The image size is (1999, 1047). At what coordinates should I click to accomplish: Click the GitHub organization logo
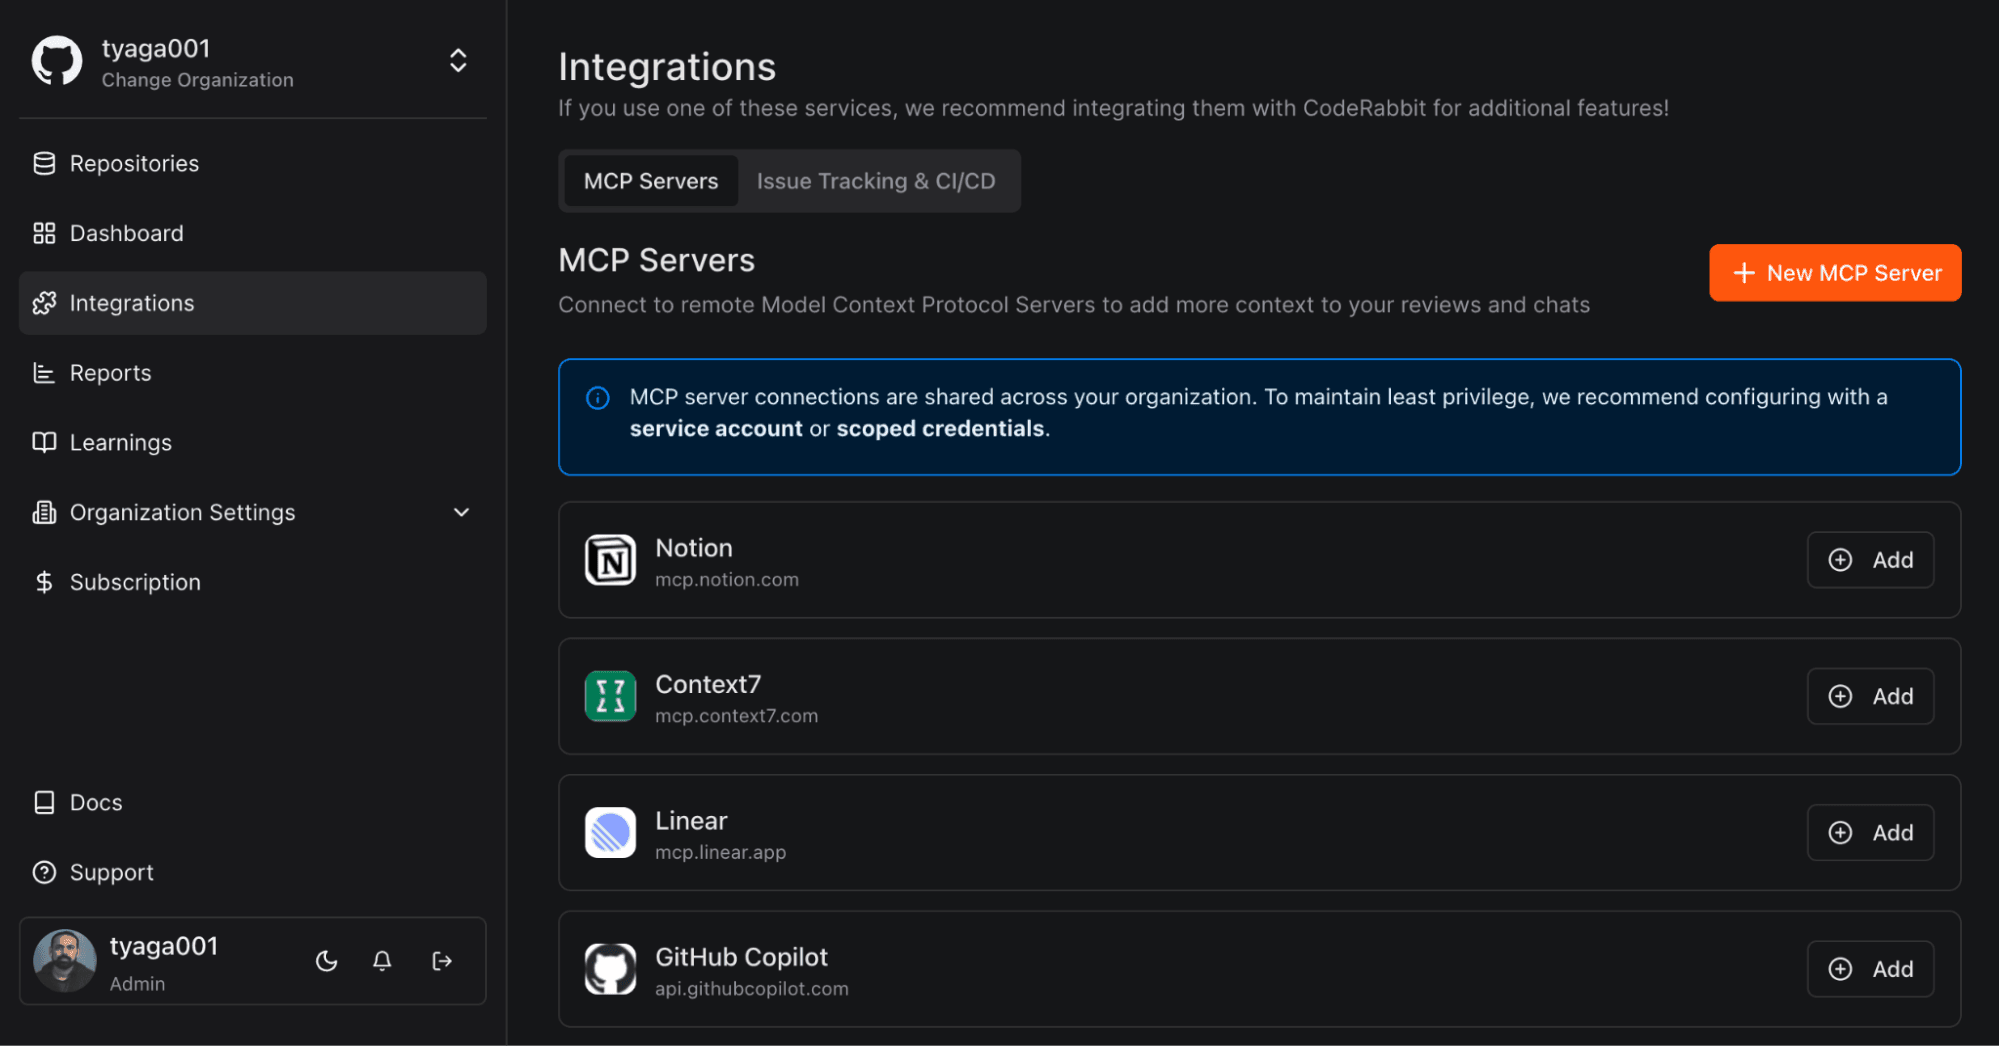57,62
